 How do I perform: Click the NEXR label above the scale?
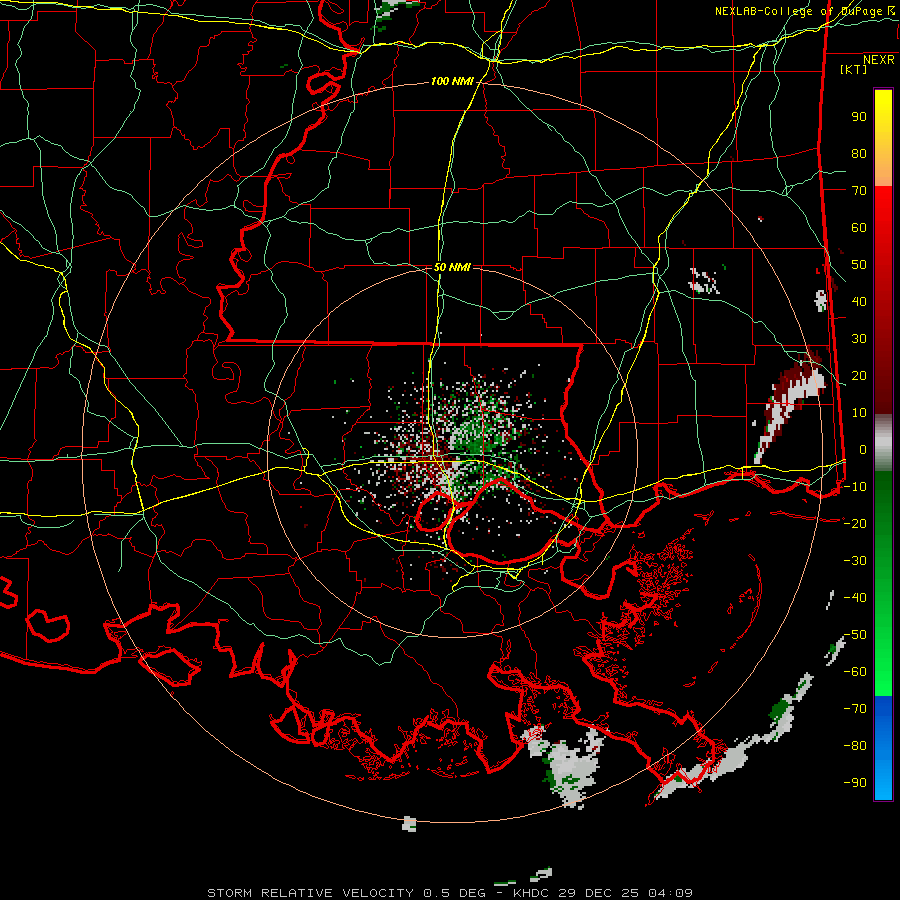click(879, 60)
